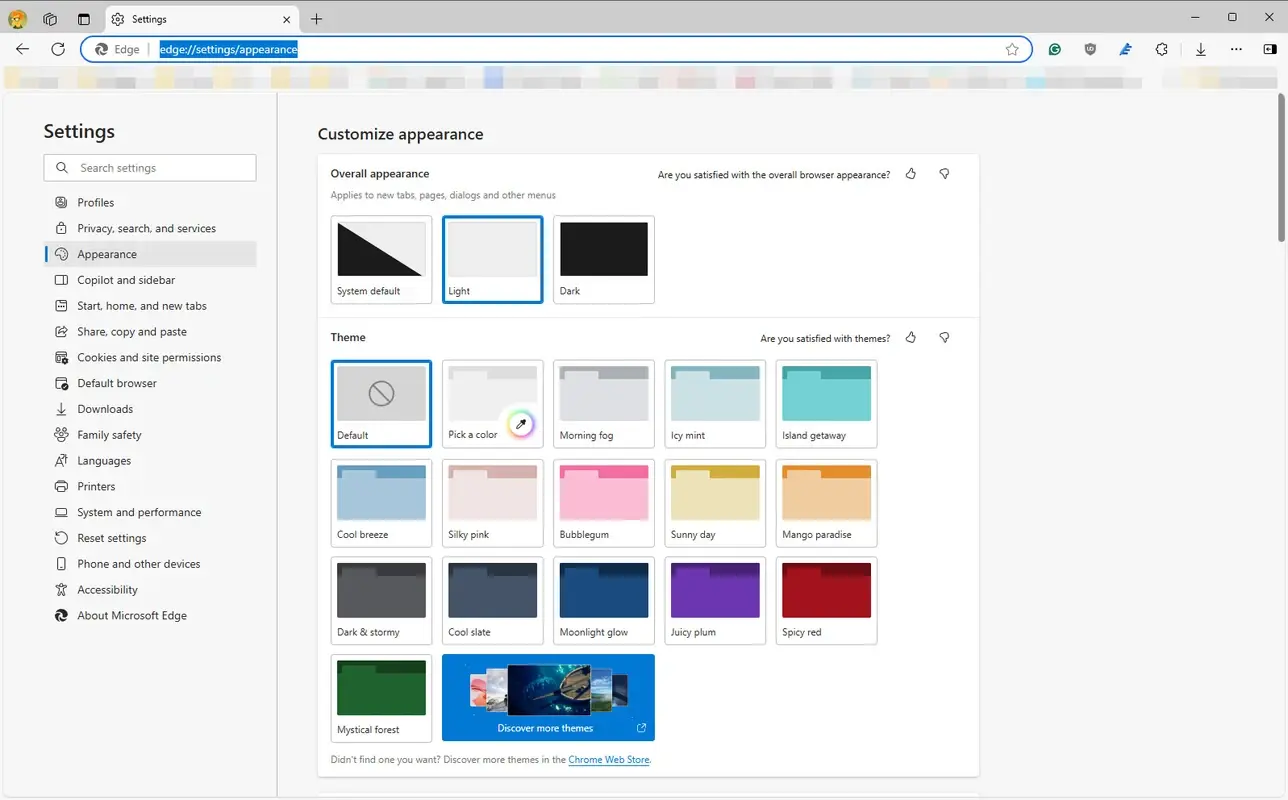1288x800 pixels.
Task: Select Discover more themes
Action: coord(548,697)
